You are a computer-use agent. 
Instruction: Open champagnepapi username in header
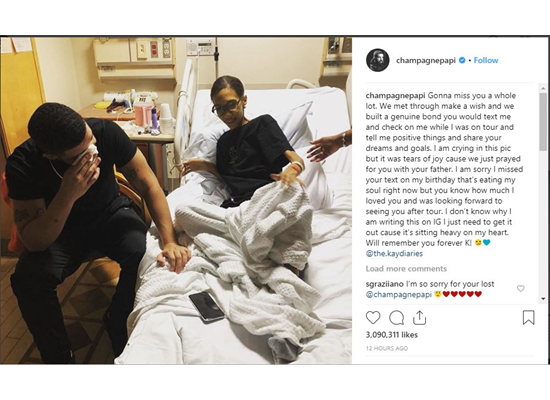click(426, 60)
